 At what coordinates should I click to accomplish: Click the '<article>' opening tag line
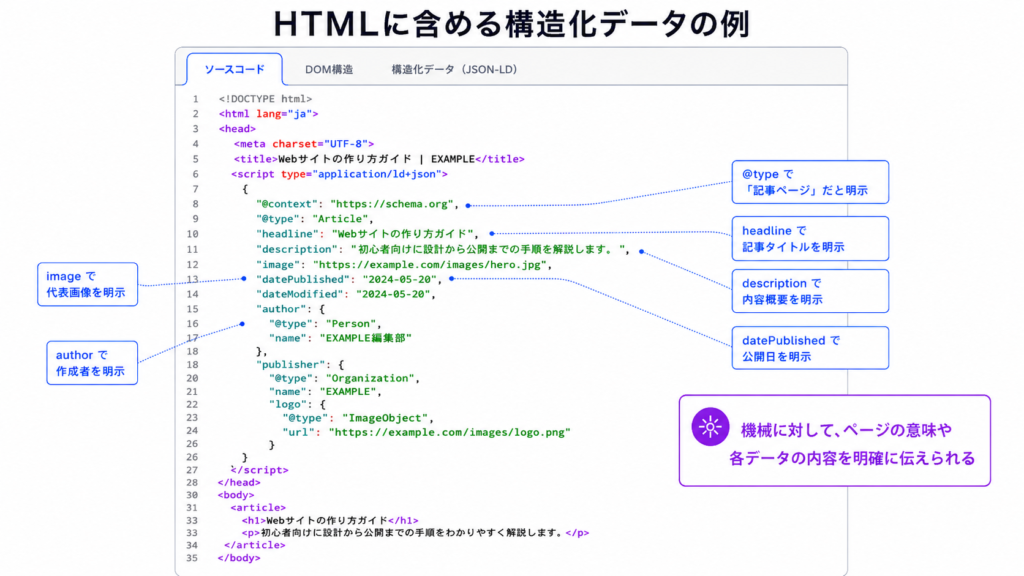point(257,507)
